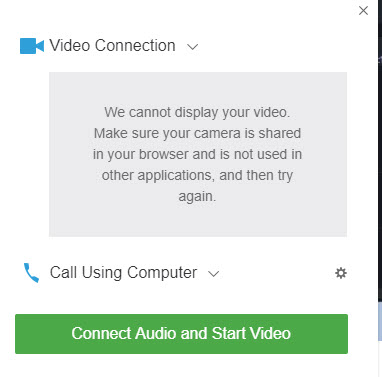Click the word 'again.' in the message
Image resolution: width=382 pixels, height=377 pixels.
tap(197, 196)
